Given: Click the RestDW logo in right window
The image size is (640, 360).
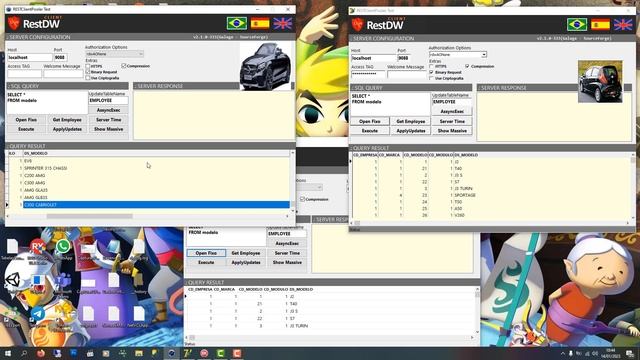Looking at the screenshot, I should (378, 24).
